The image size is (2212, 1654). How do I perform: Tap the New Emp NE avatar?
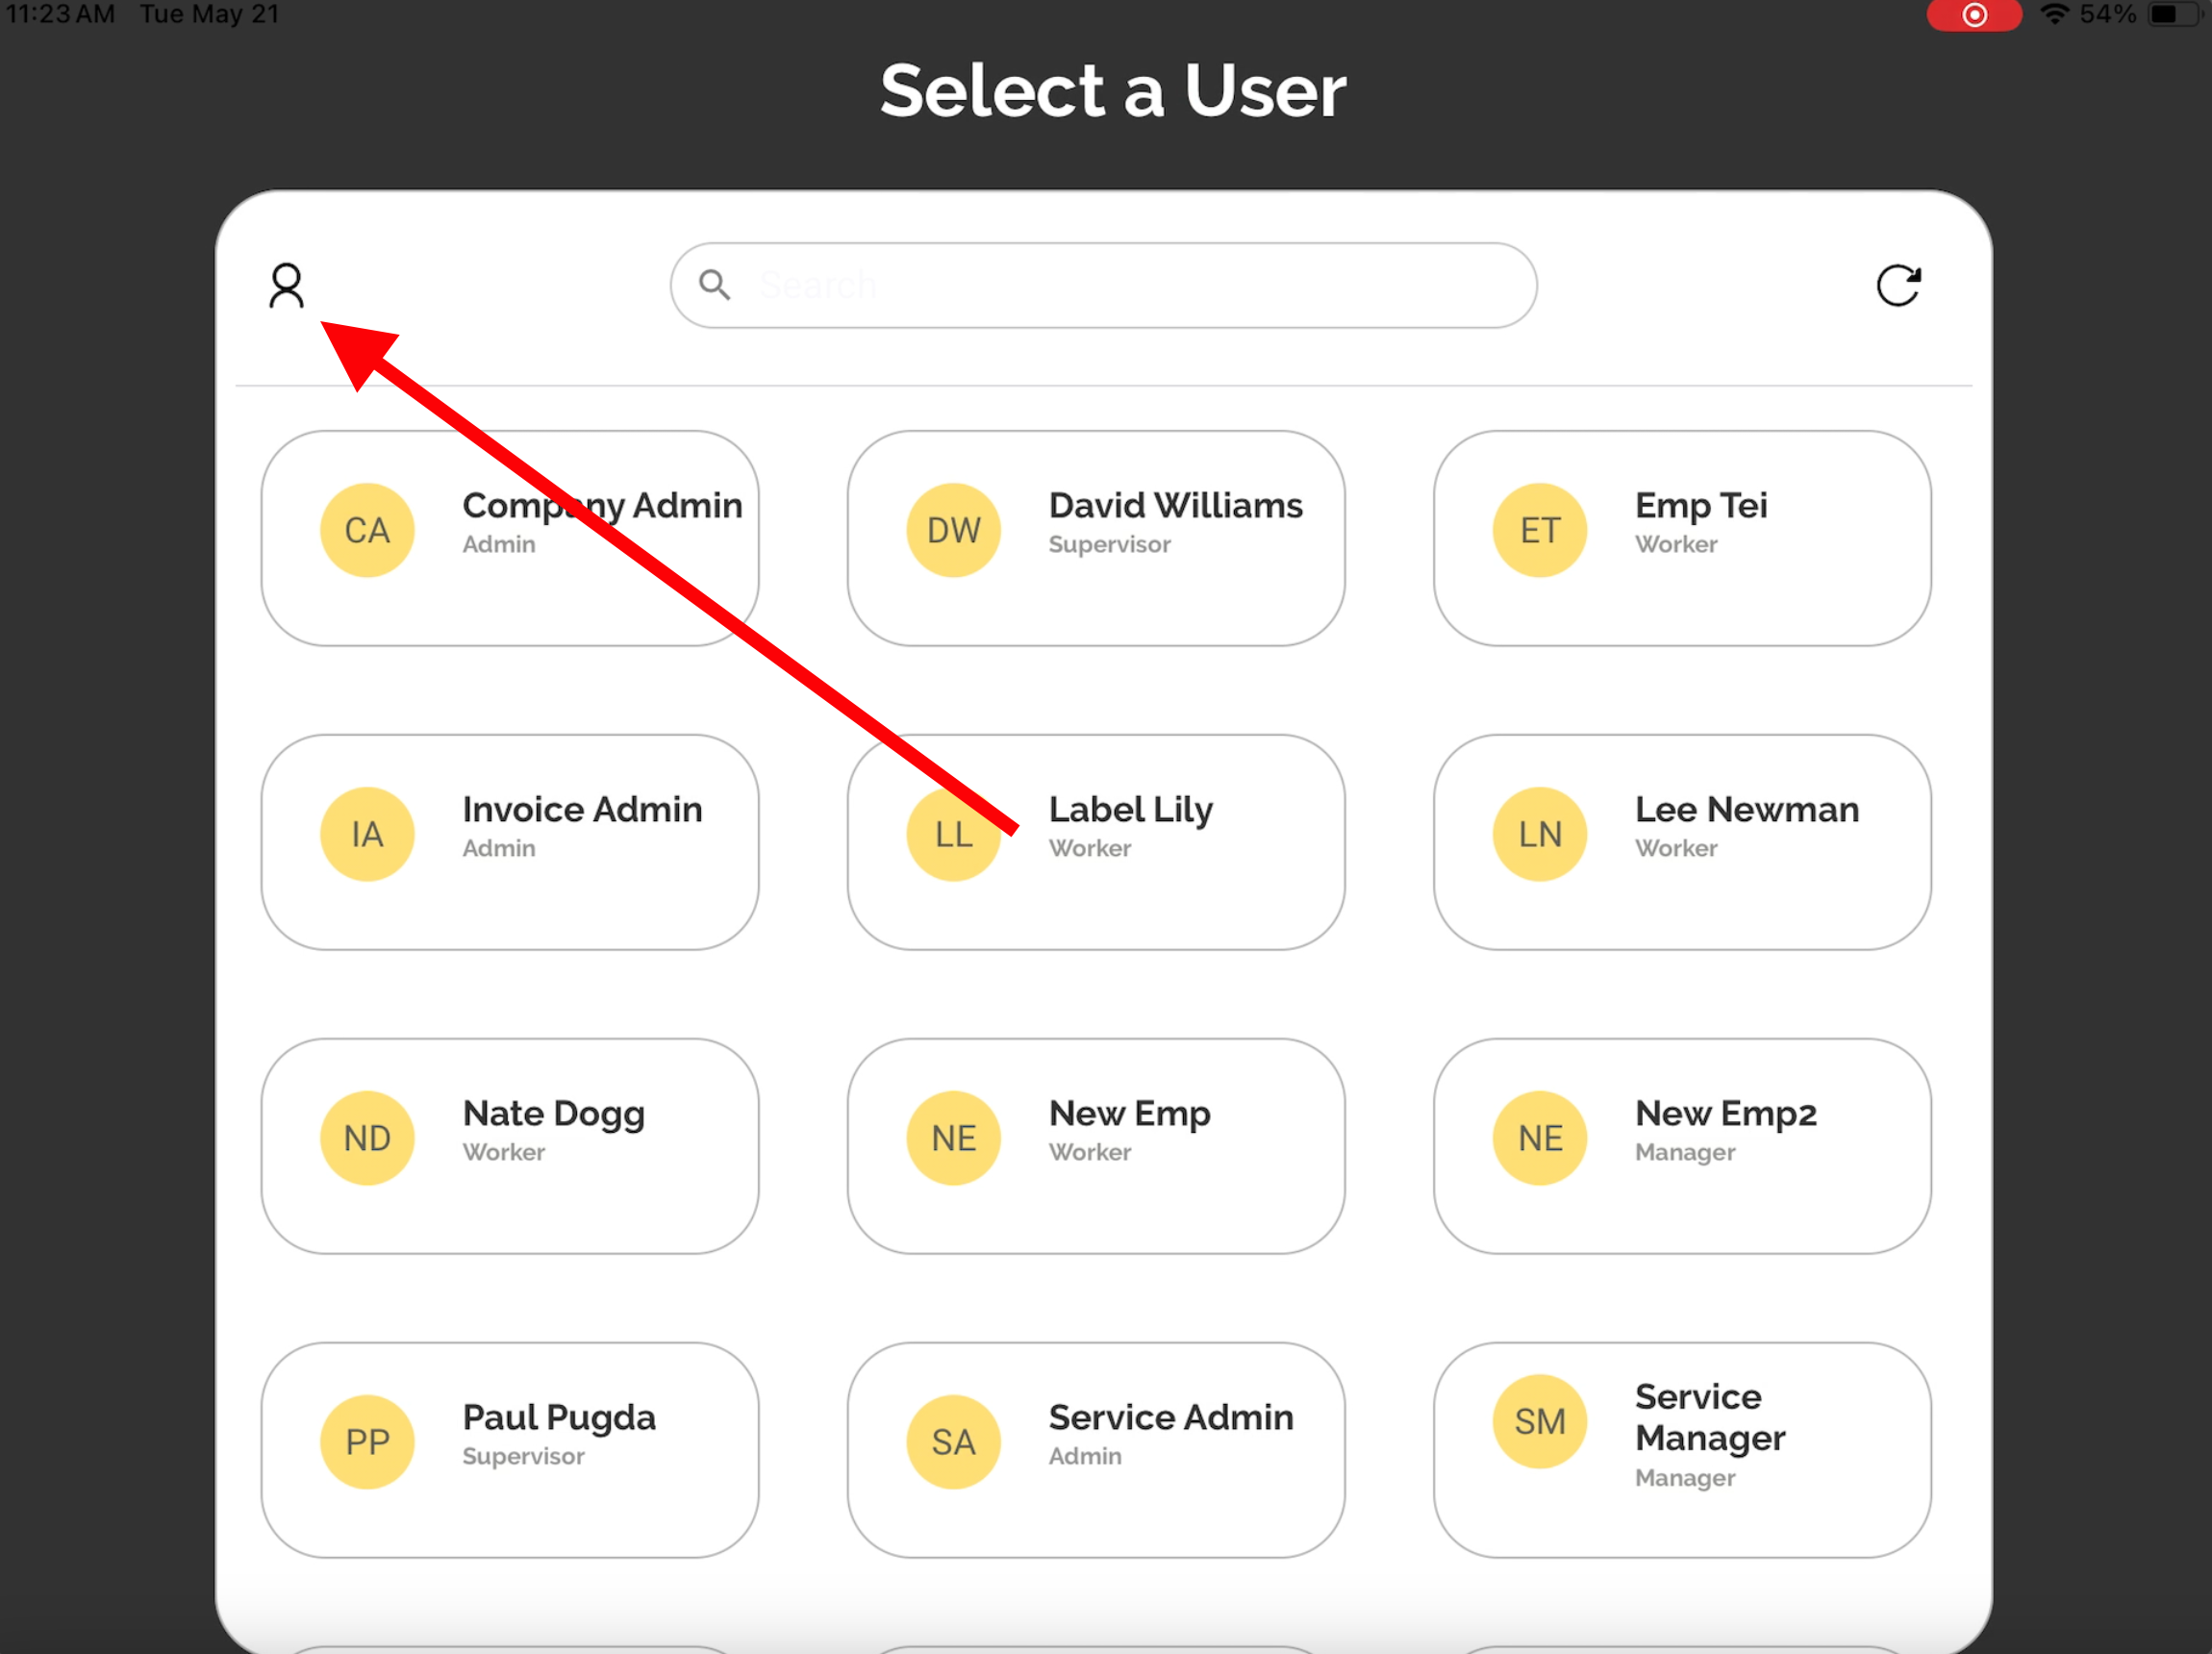point(953,1138)
